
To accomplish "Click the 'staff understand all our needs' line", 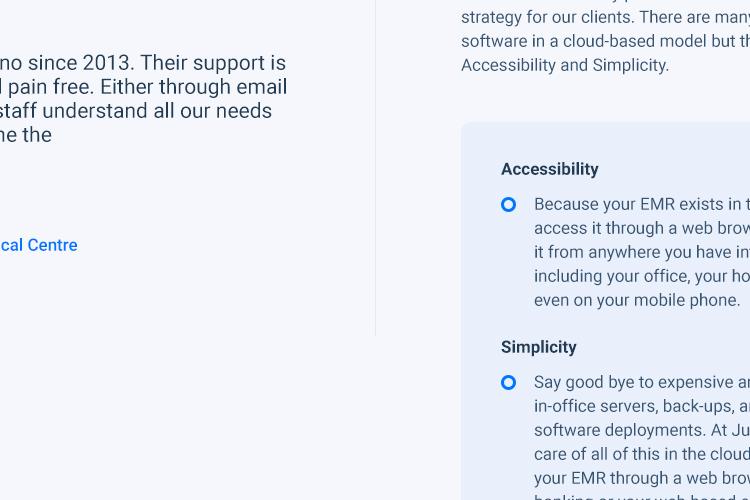I will coord(136,111).
